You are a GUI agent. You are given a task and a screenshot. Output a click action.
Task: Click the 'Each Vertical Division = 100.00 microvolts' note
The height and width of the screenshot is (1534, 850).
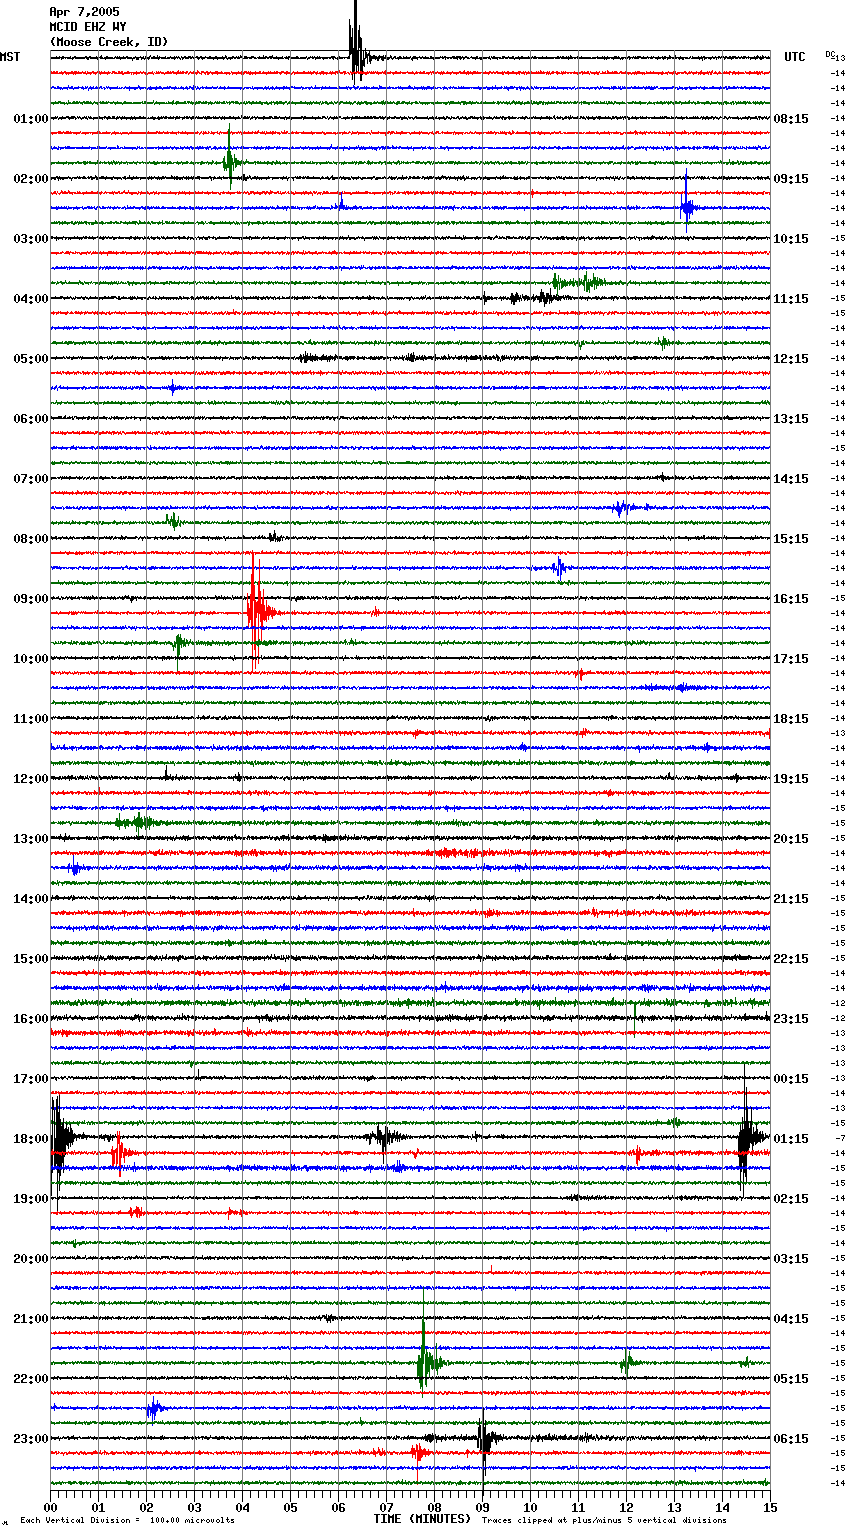coord(127,1520)
